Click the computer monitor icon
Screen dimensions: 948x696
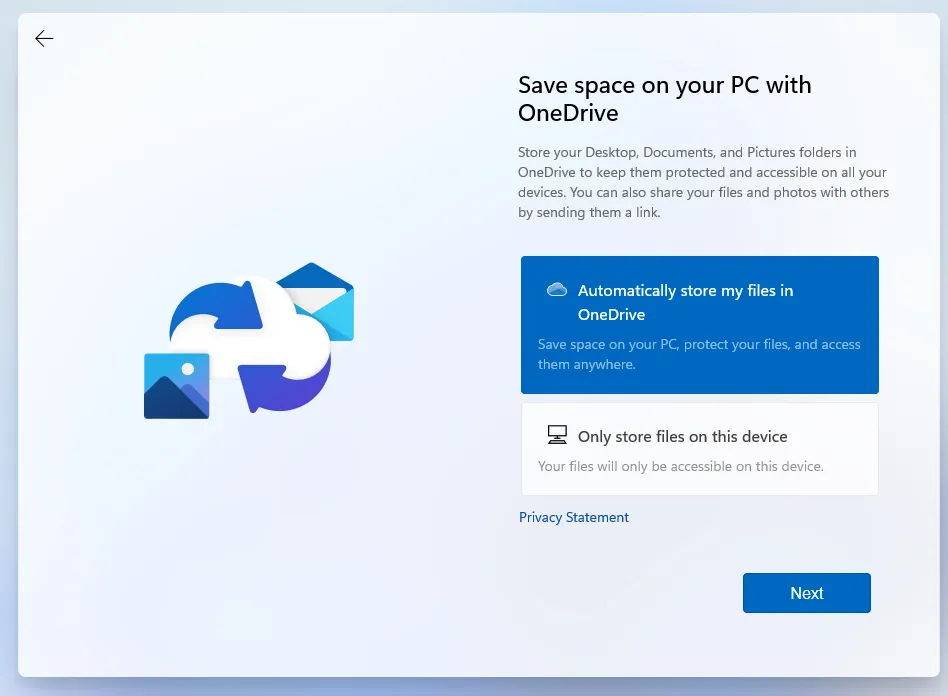click(x=557, y=435)
